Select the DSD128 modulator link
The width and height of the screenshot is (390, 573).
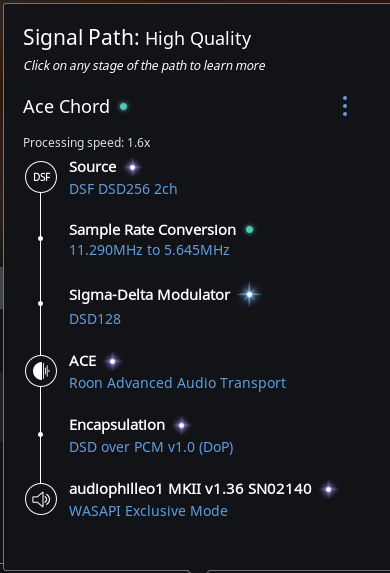(95, 319)
